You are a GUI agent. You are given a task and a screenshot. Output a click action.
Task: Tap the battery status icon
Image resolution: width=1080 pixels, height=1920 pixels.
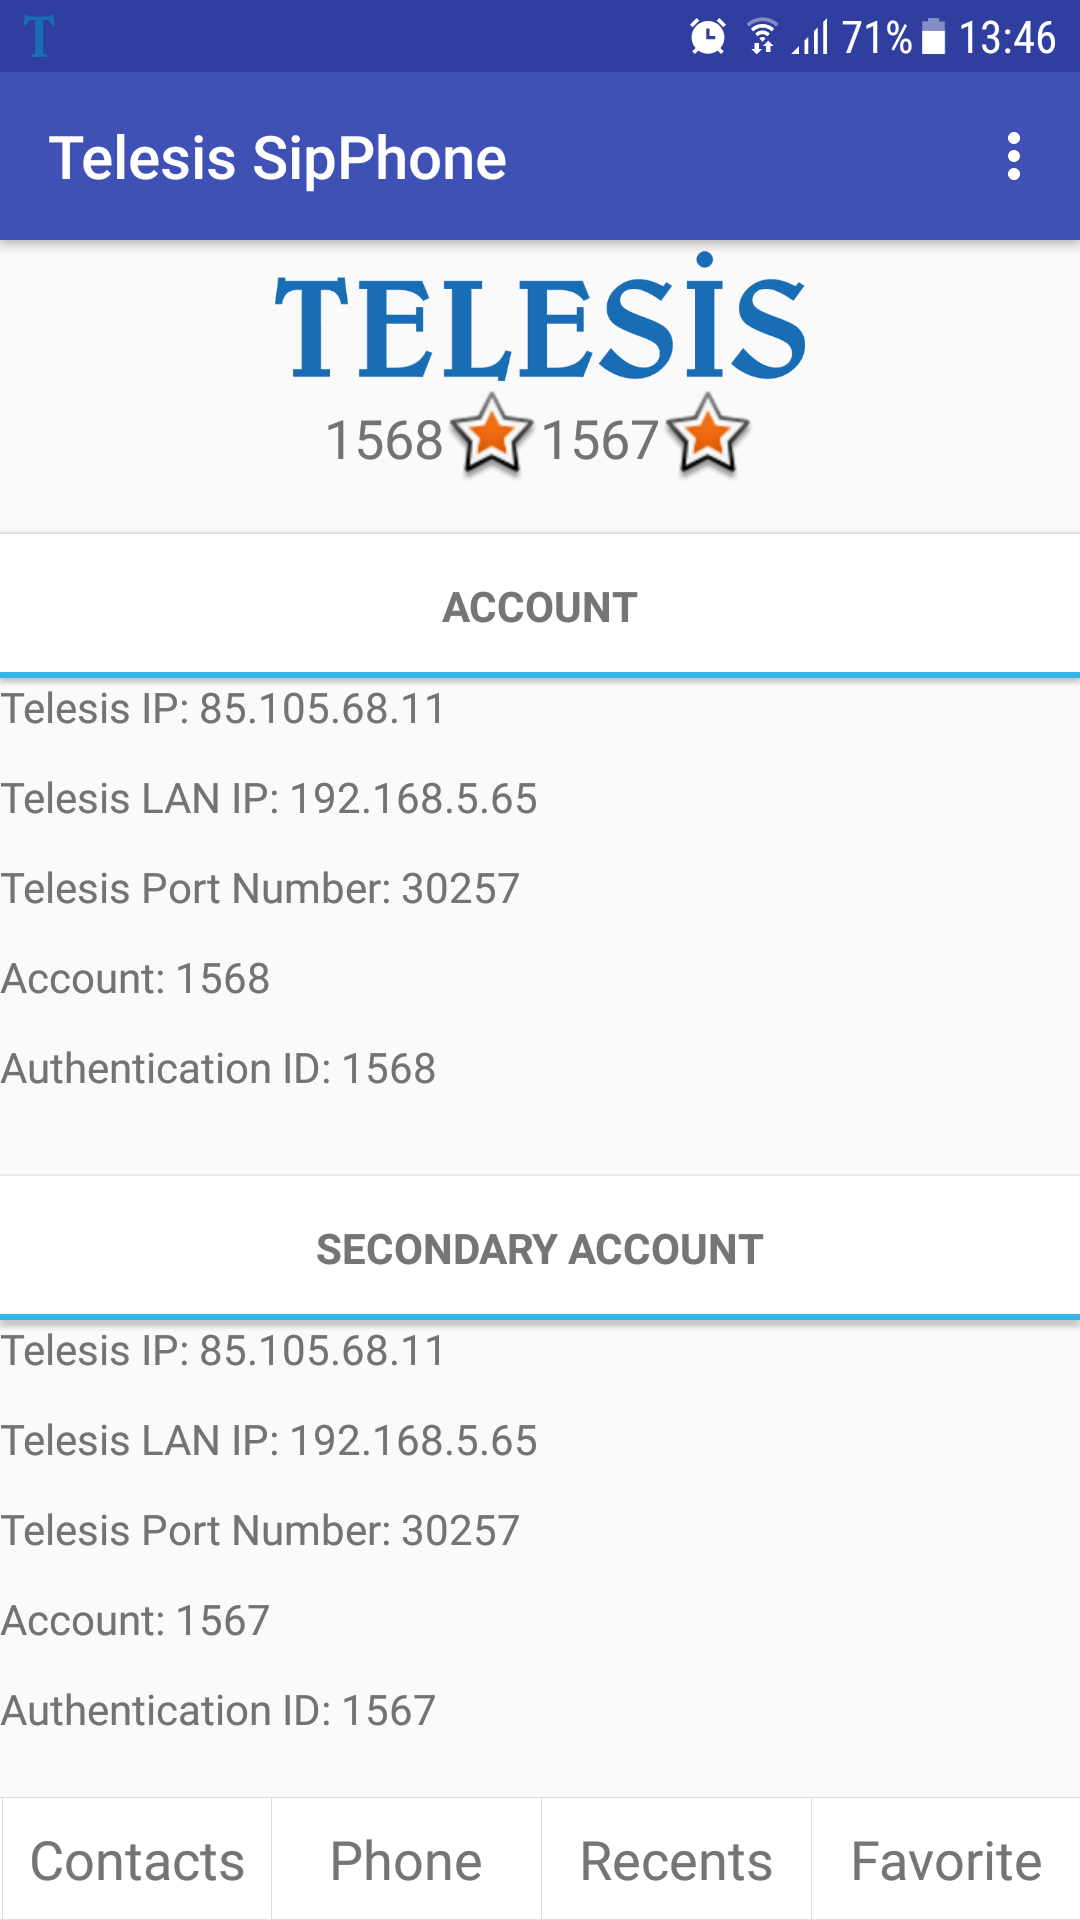pos(933,38)
